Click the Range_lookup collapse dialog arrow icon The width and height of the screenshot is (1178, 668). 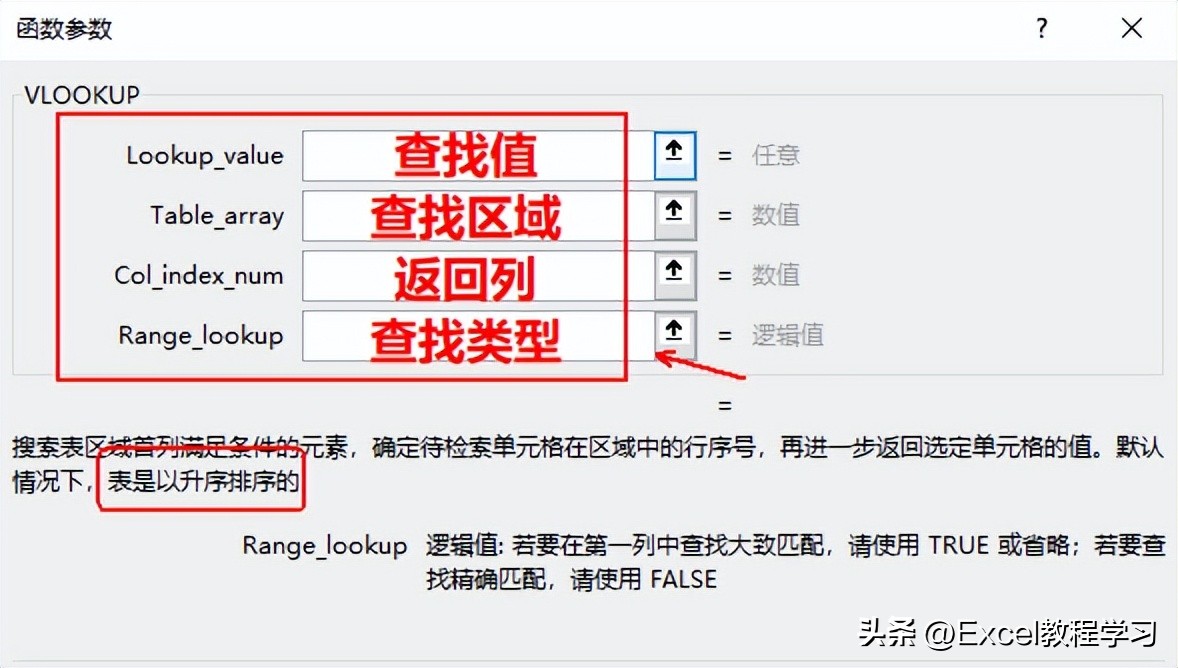pyautogui.click(x=675, y=336)
